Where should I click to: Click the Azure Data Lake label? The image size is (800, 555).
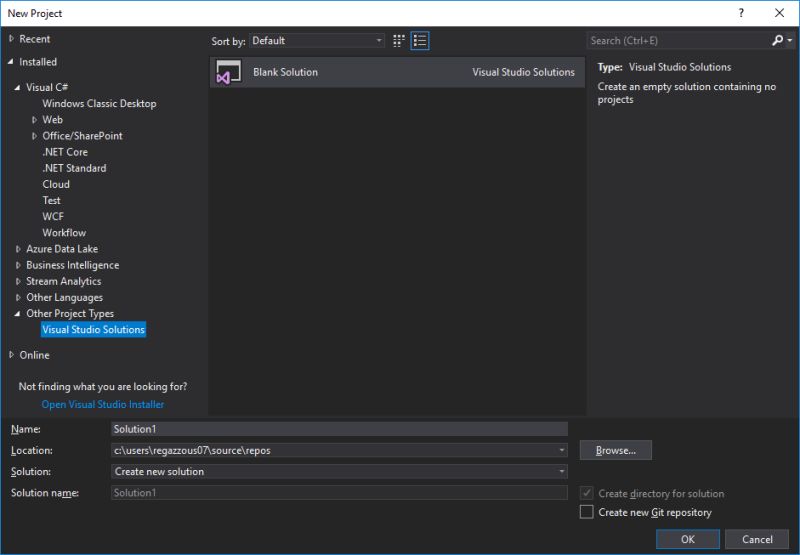pos(62,249)
